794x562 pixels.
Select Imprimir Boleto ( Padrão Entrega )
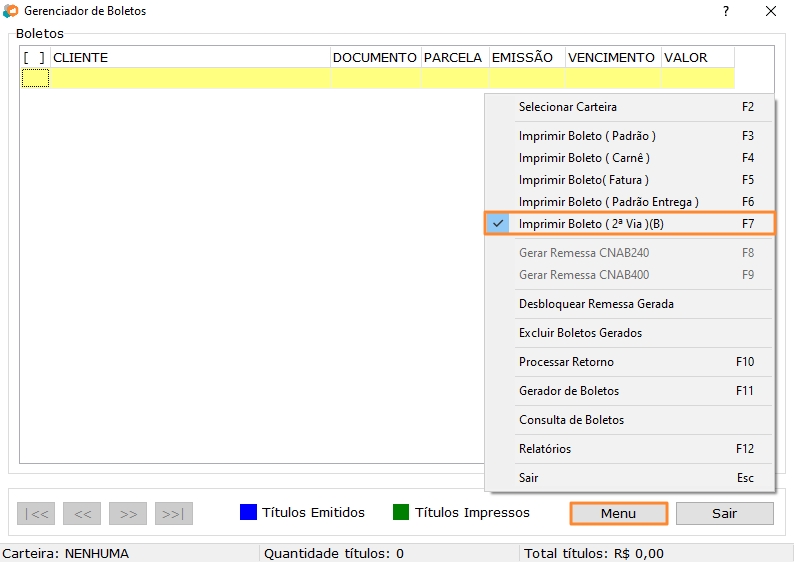tap(629, 202)
